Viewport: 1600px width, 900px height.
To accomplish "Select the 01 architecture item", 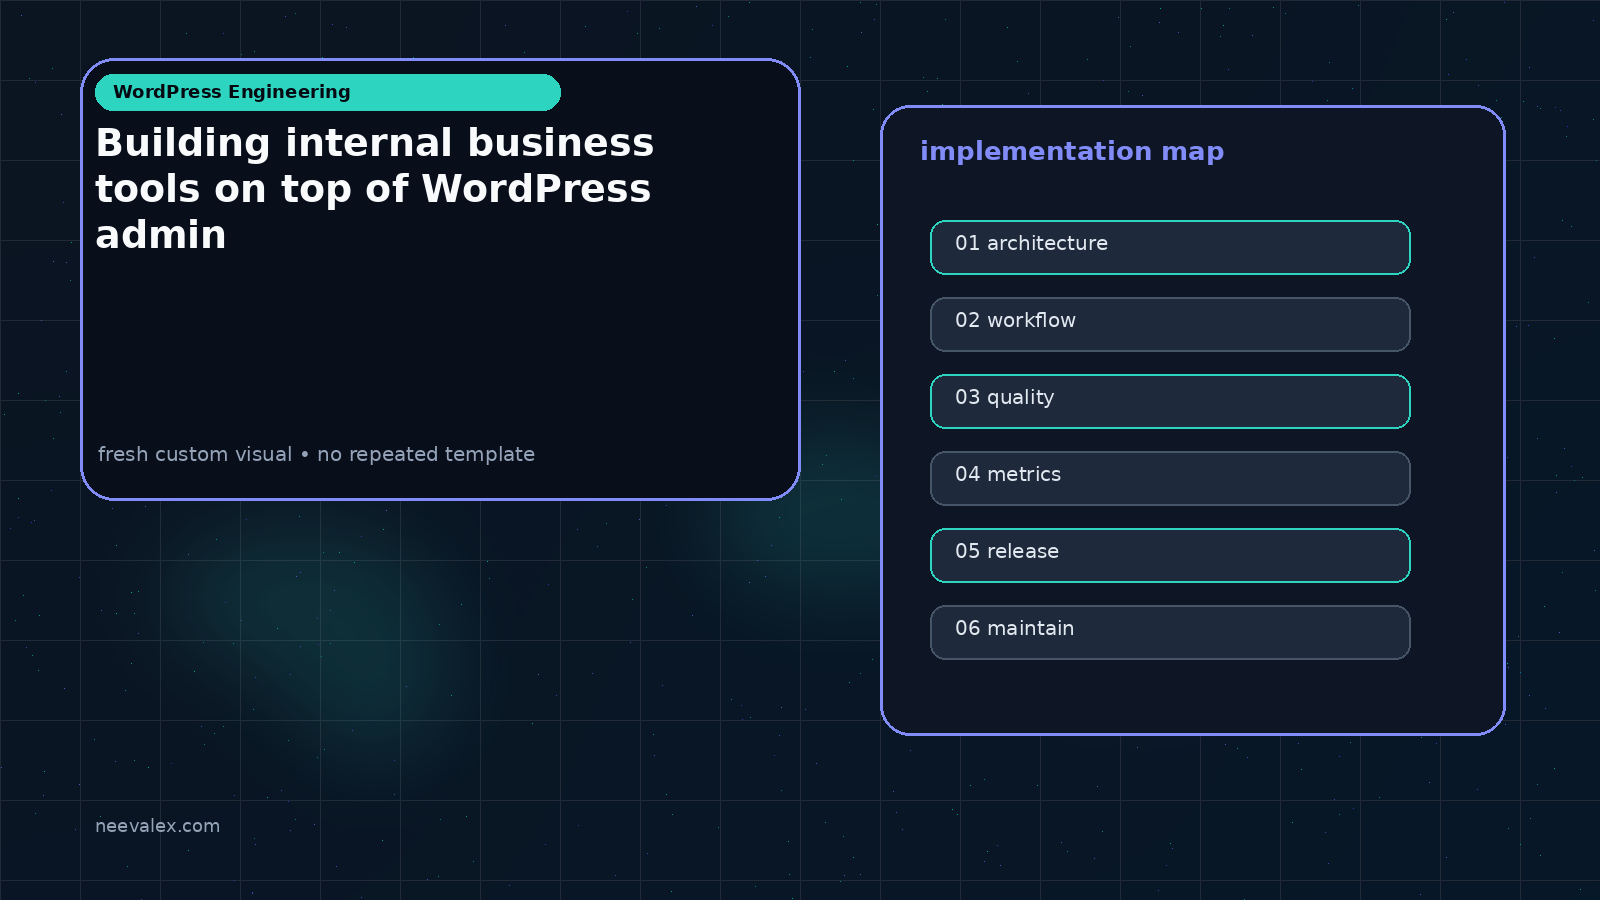I will coord(1170,247).
